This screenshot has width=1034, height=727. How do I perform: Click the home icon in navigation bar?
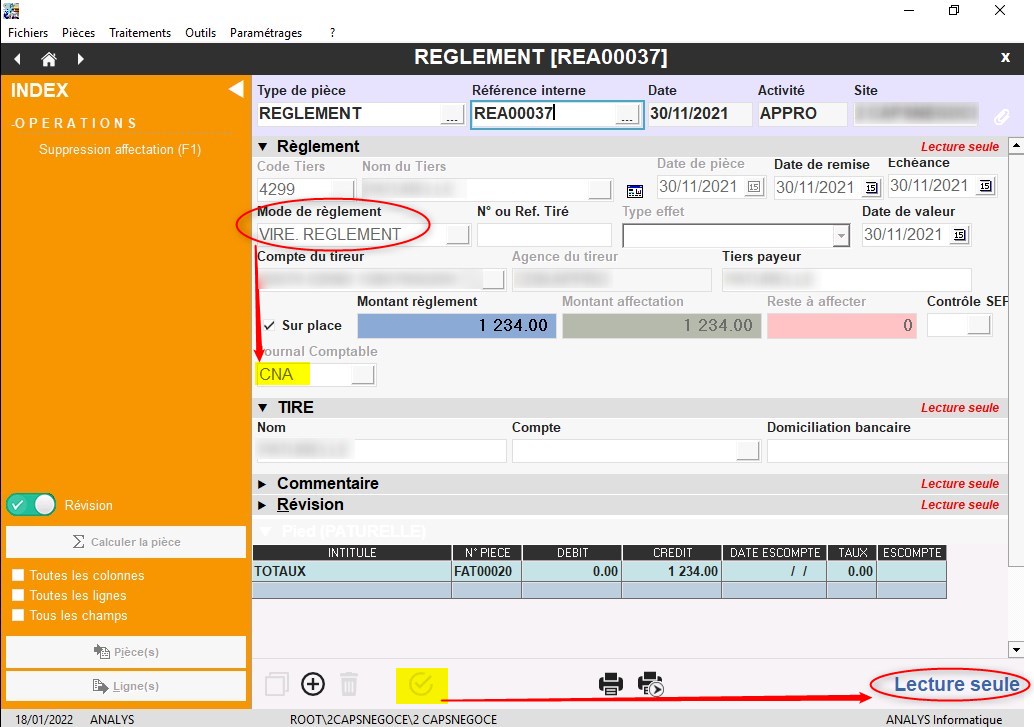(x=49, y=59)
